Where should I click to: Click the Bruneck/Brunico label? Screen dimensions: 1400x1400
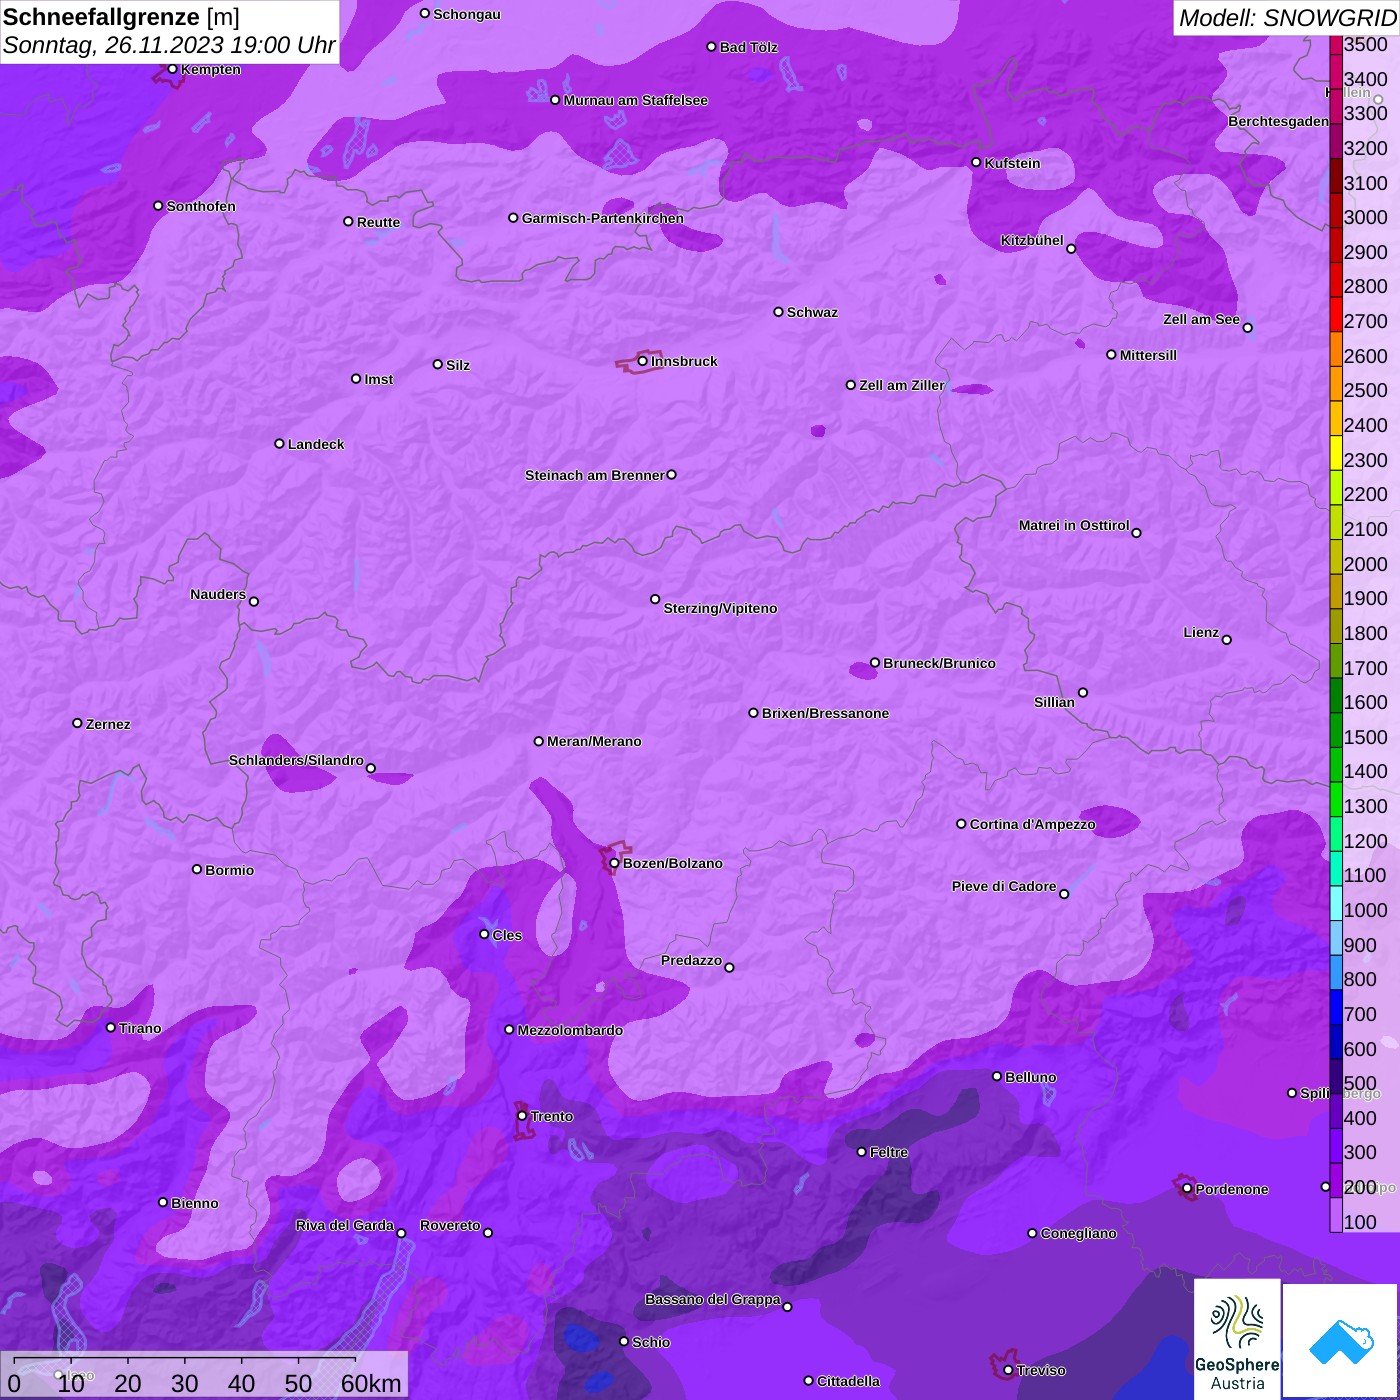(939, 663)
